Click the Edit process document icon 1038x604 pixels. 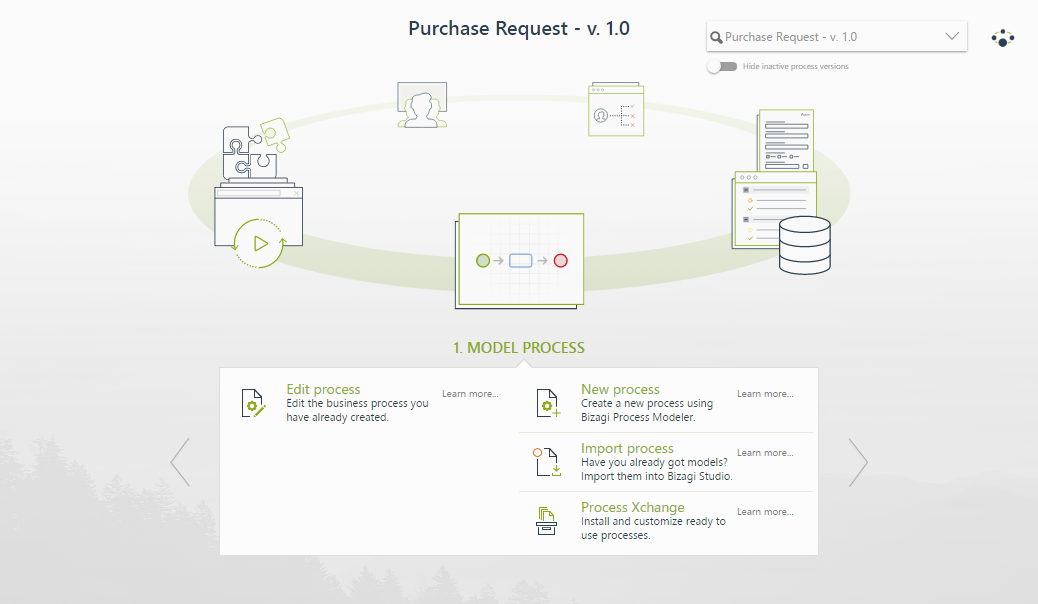253,403
